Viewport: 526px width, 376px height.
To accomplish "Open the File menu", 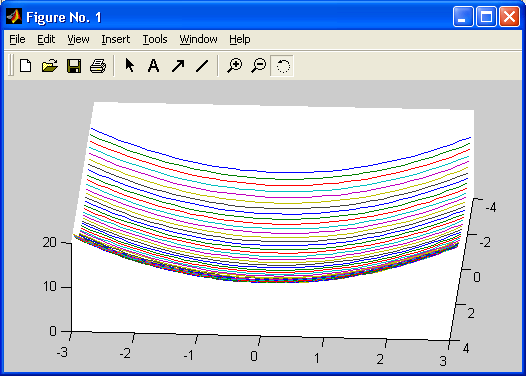I will pyautogui.click(x=17, y=40).
